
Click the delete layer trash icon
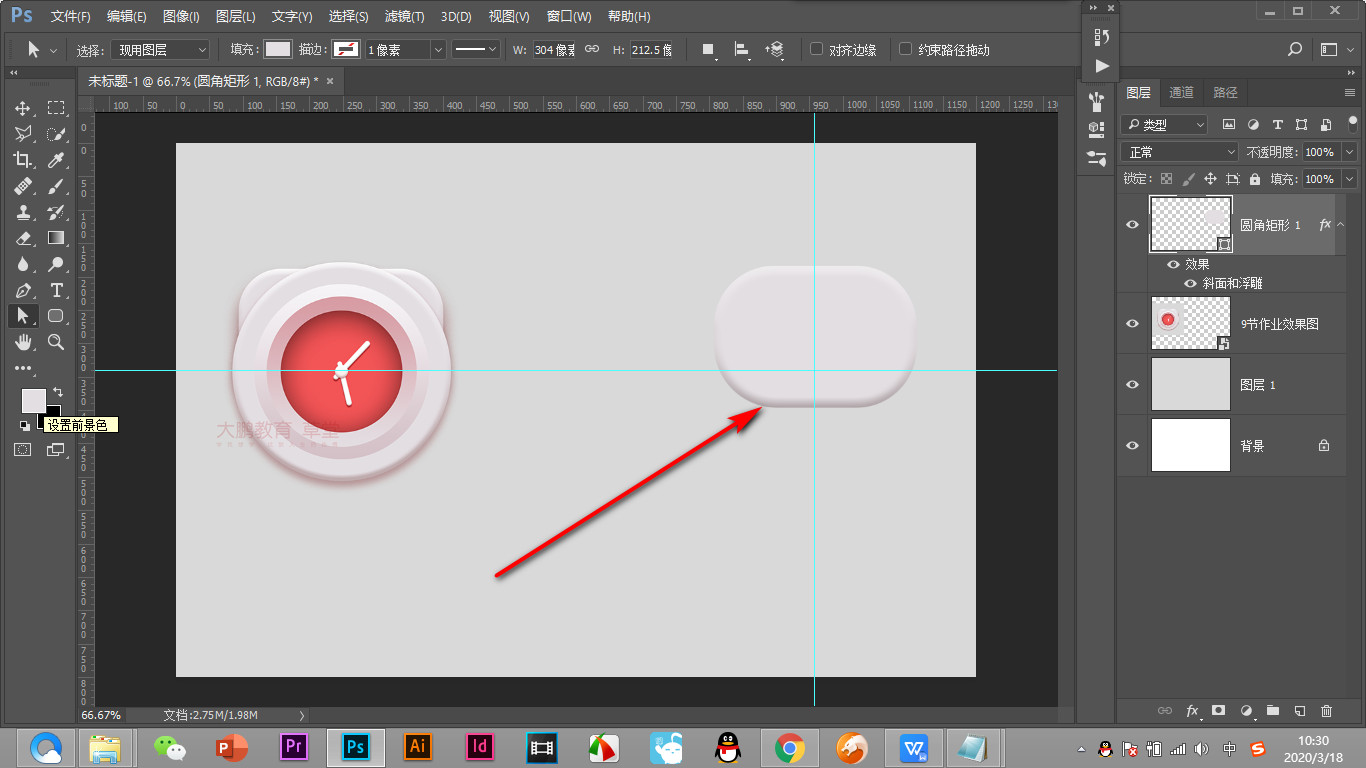tap(1326, 711)
